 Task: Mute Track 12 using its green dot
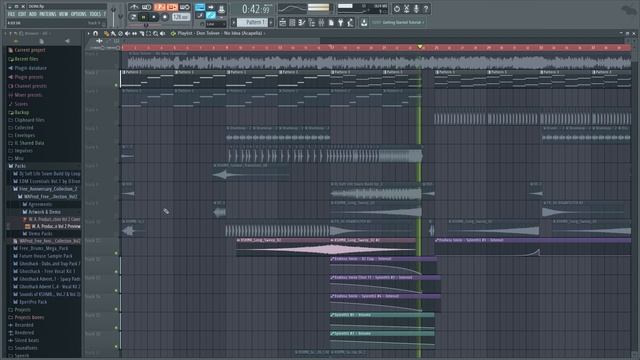click(116, 272)
